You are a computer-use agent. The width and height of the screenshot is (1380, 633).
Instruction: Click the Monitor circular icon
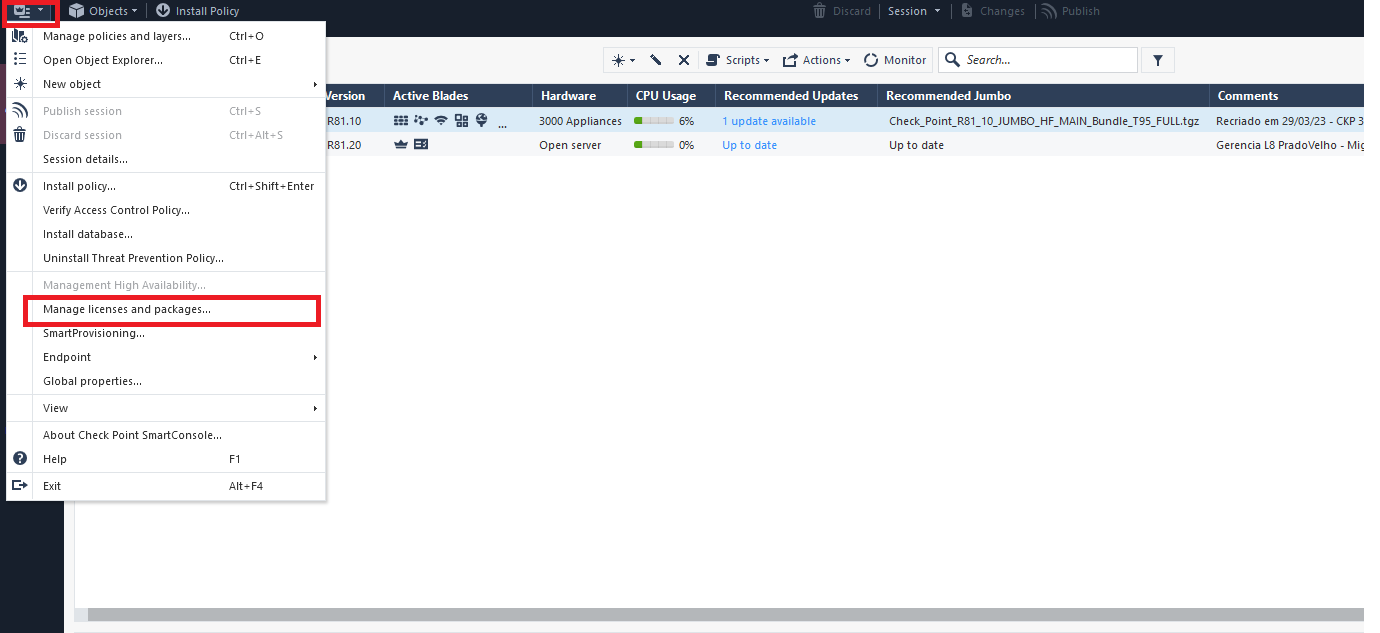(871, 60)
